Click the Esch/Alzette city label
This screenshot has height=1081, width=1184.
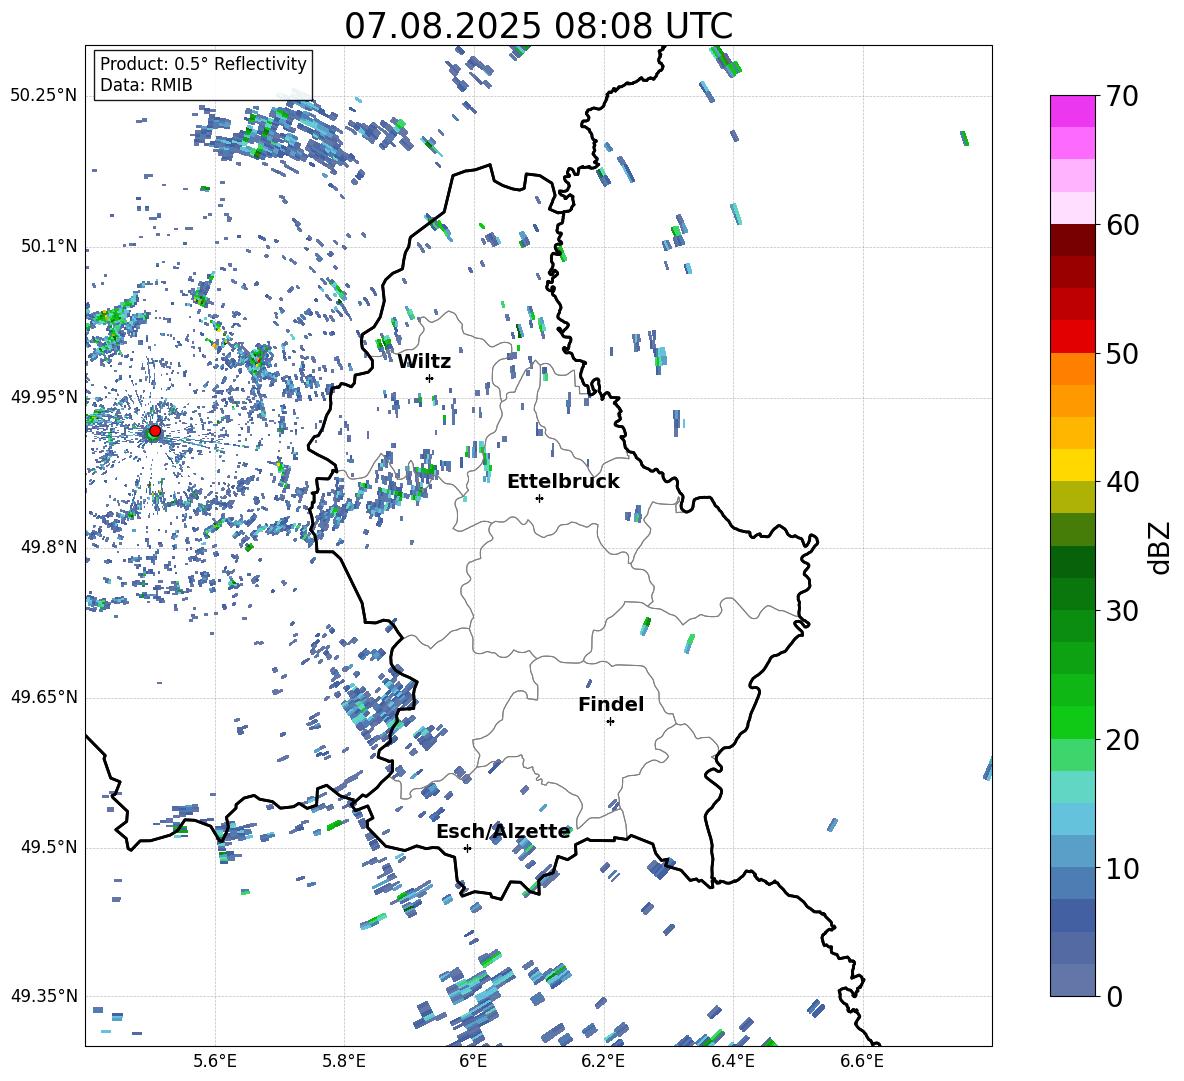point(503,831)
